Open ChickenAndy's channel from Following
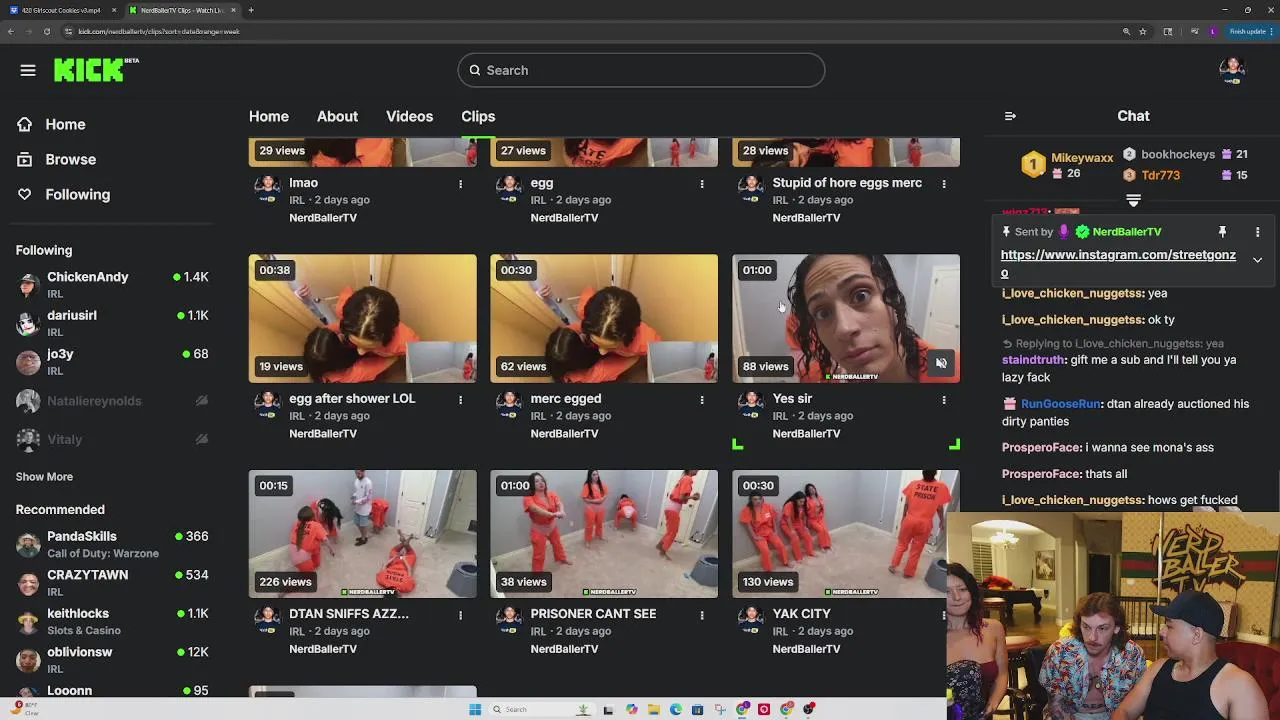The image size is (1280, 720). click(x=113, y=284)
